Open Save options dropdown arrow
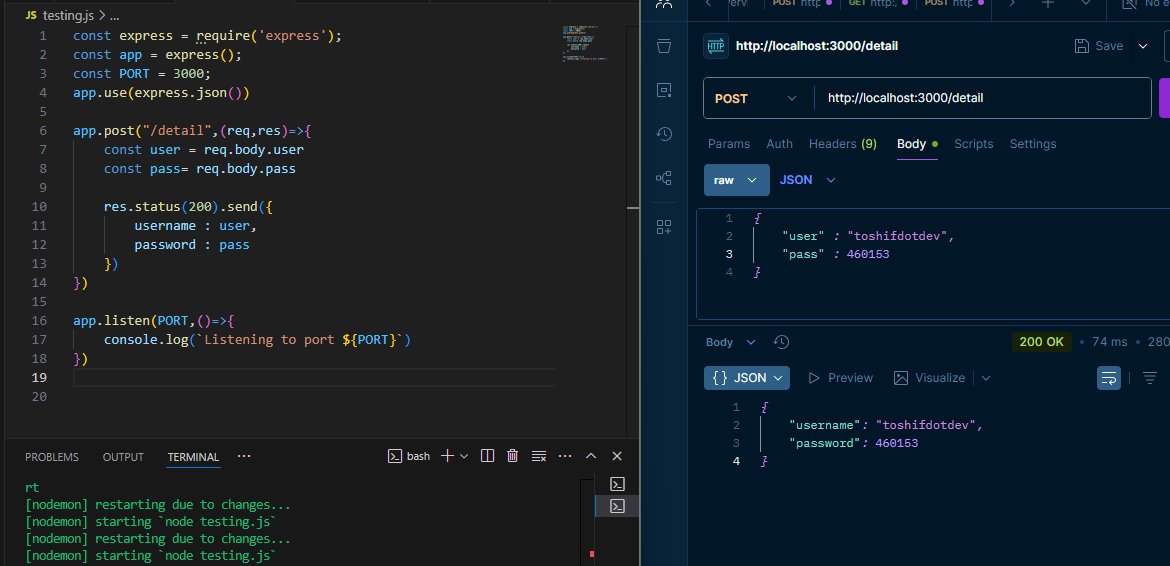The image size is (1170, 566). (x=1142, y=46)
